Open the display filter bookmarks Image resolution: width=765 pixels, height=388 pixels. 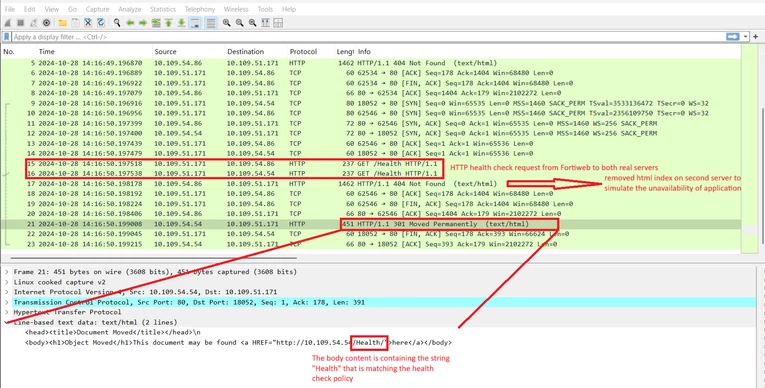pos(6,37)
